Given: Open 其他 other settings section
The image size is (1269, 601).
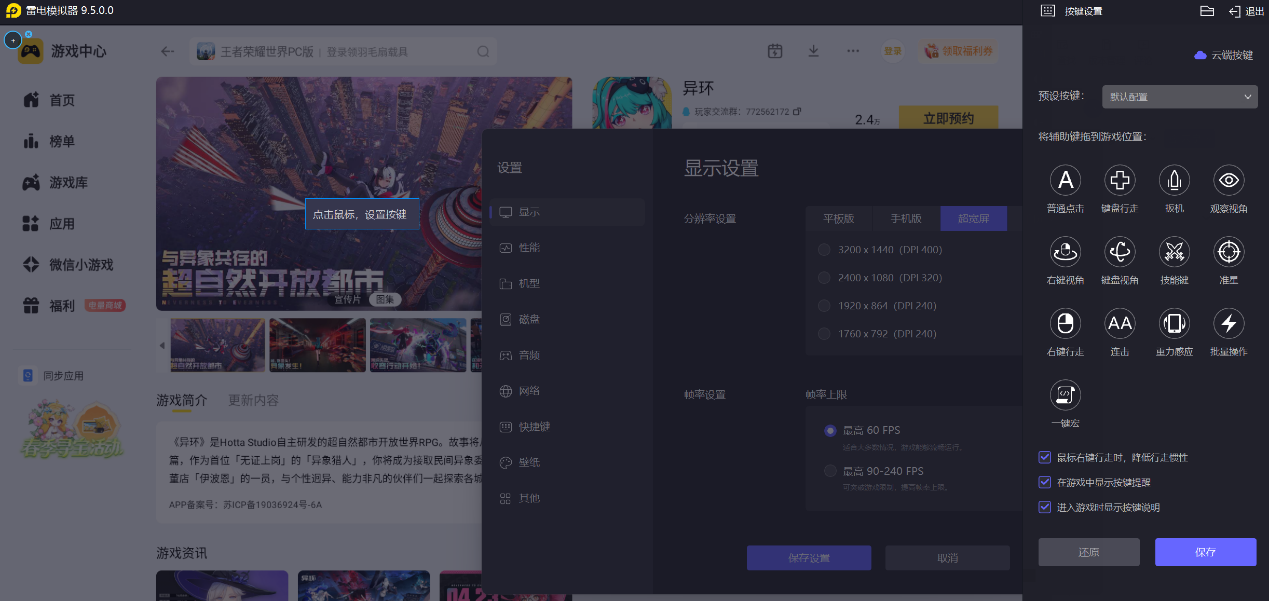Looking at the screenshot, I should [569, 498].
